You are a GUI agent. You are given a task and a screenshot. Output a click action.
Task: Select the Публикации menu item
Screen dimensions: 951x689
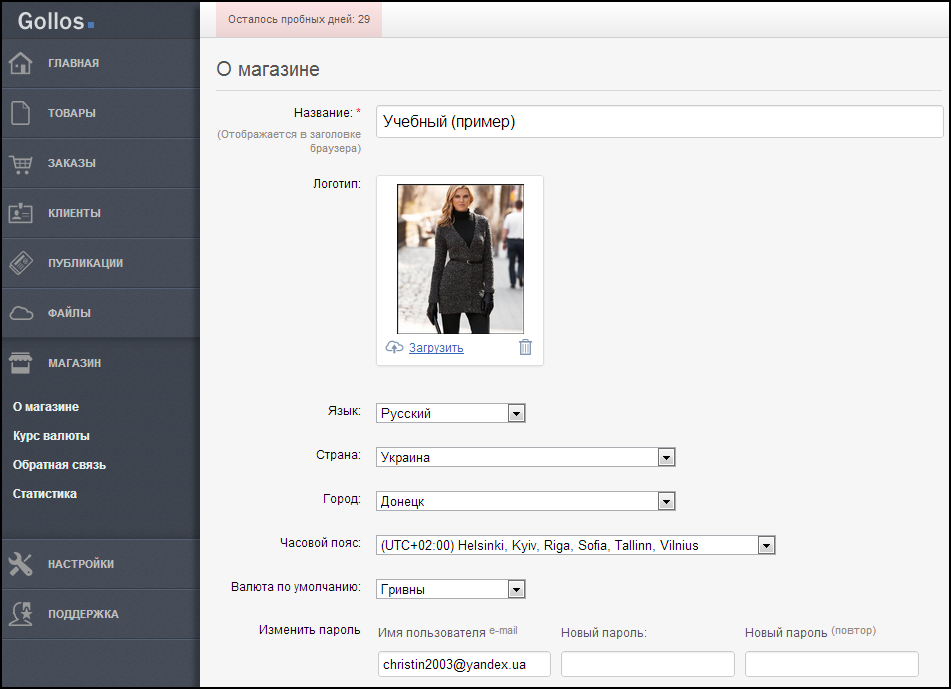[x=86, y=263]
